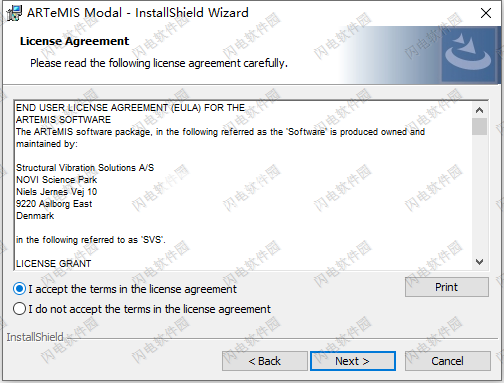
Task: Click the 'License Agreement' heading
Action: pyautogui.click(x=74, y=41)
